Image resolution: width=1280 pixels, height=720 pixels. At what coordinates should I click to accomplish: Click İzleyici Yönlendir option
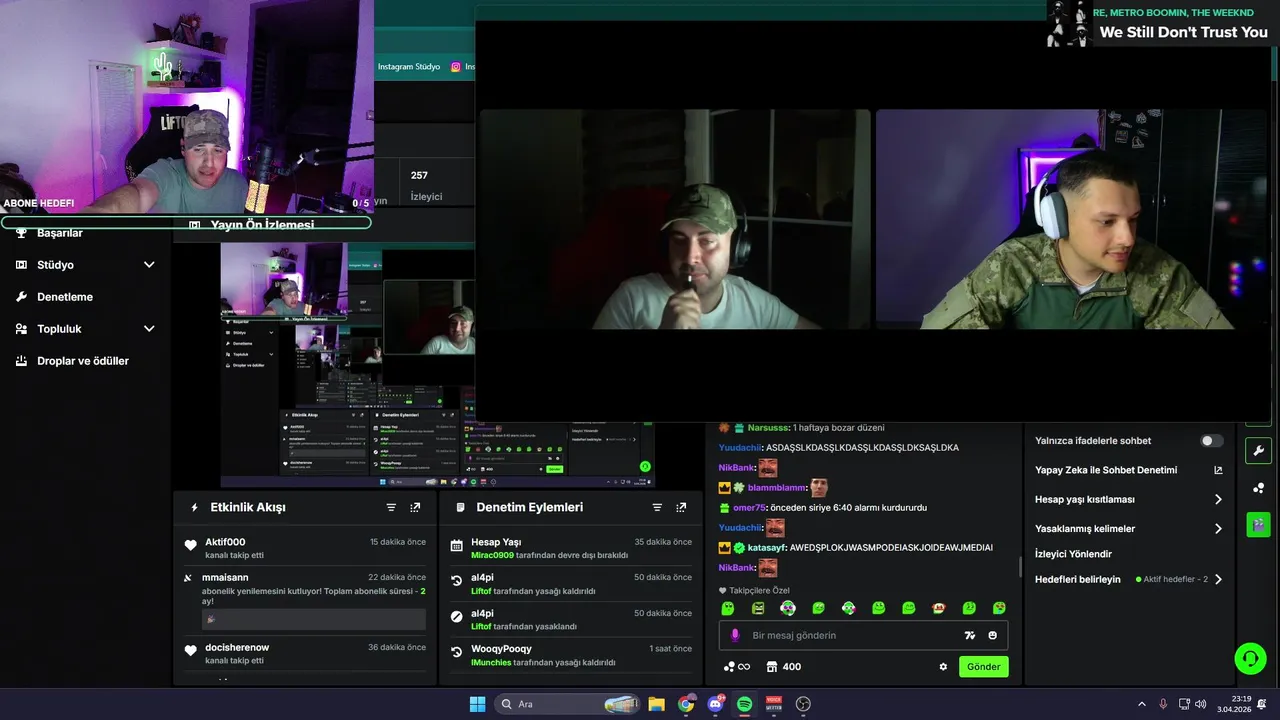tap(1073, 554)
